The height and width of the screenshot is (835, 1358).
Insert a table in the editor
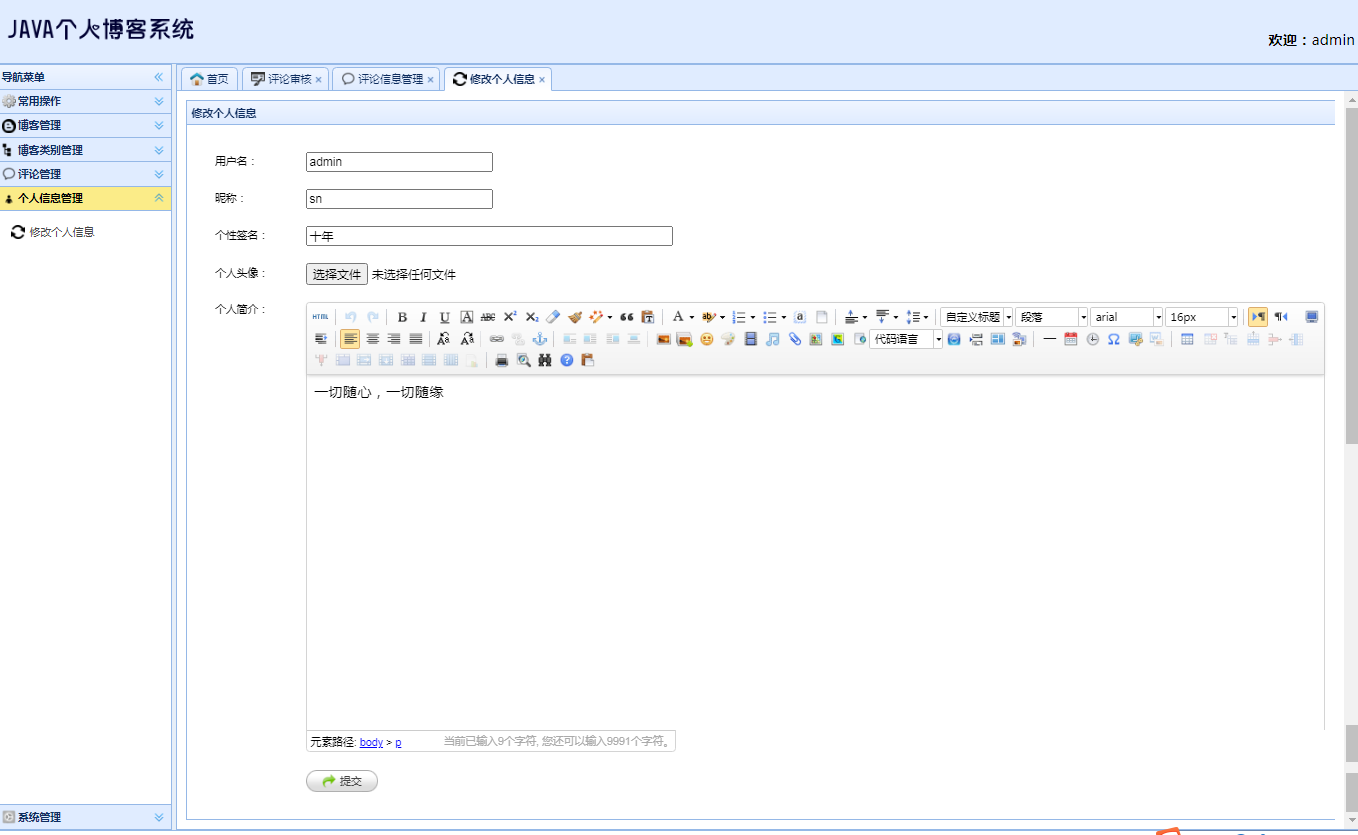pyautogui.click(x=1187, y=339)
